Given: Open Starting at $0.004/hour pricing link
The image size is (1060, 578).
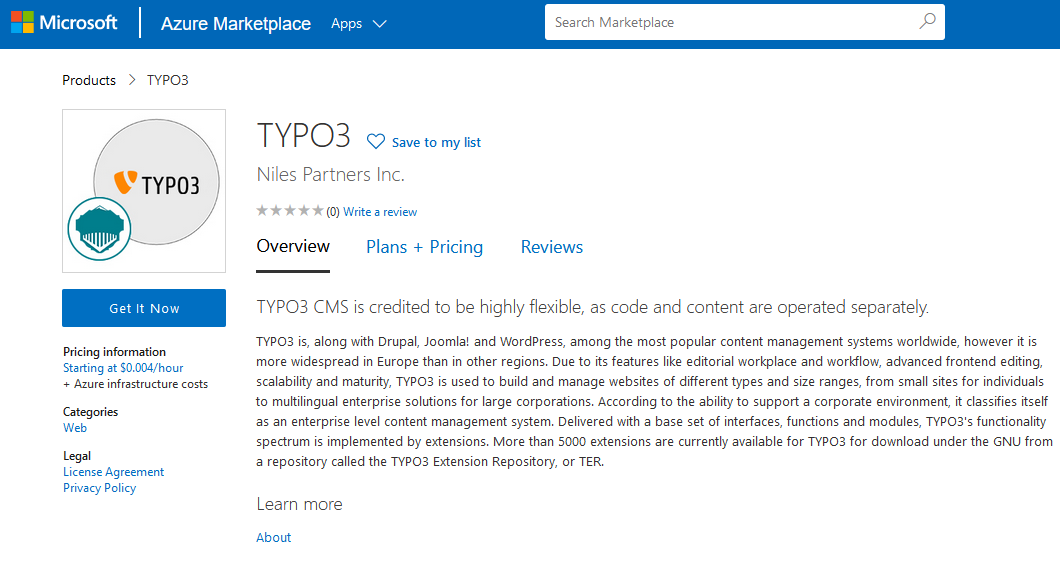Looking at the screenshot, I should (123, 368).
